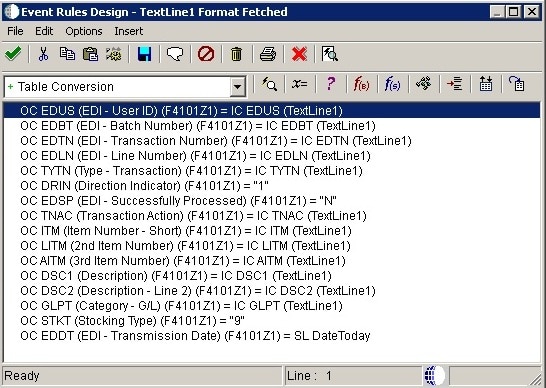
Task: Click the Copy icon in toolbar
Action: click(x=67, y=54)
